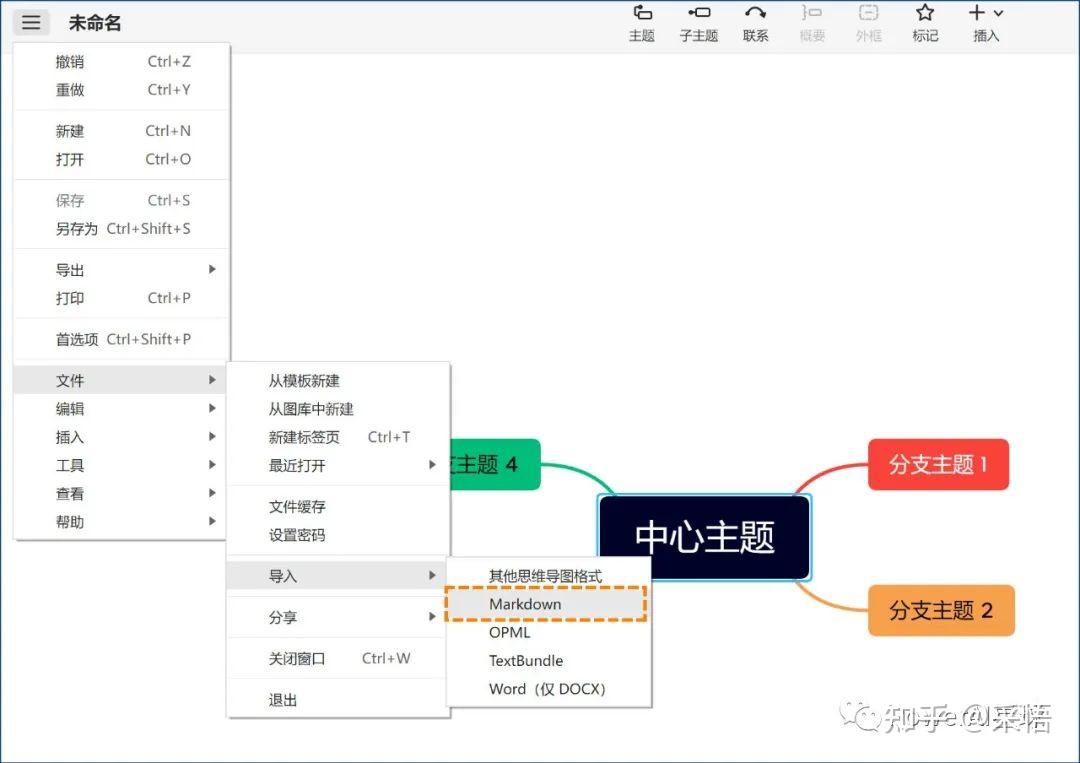Image resolution: width=1080 pixels, height=763 pixels.
Task: Open the 帮助 (Help) menu entry
Action: 70,521
